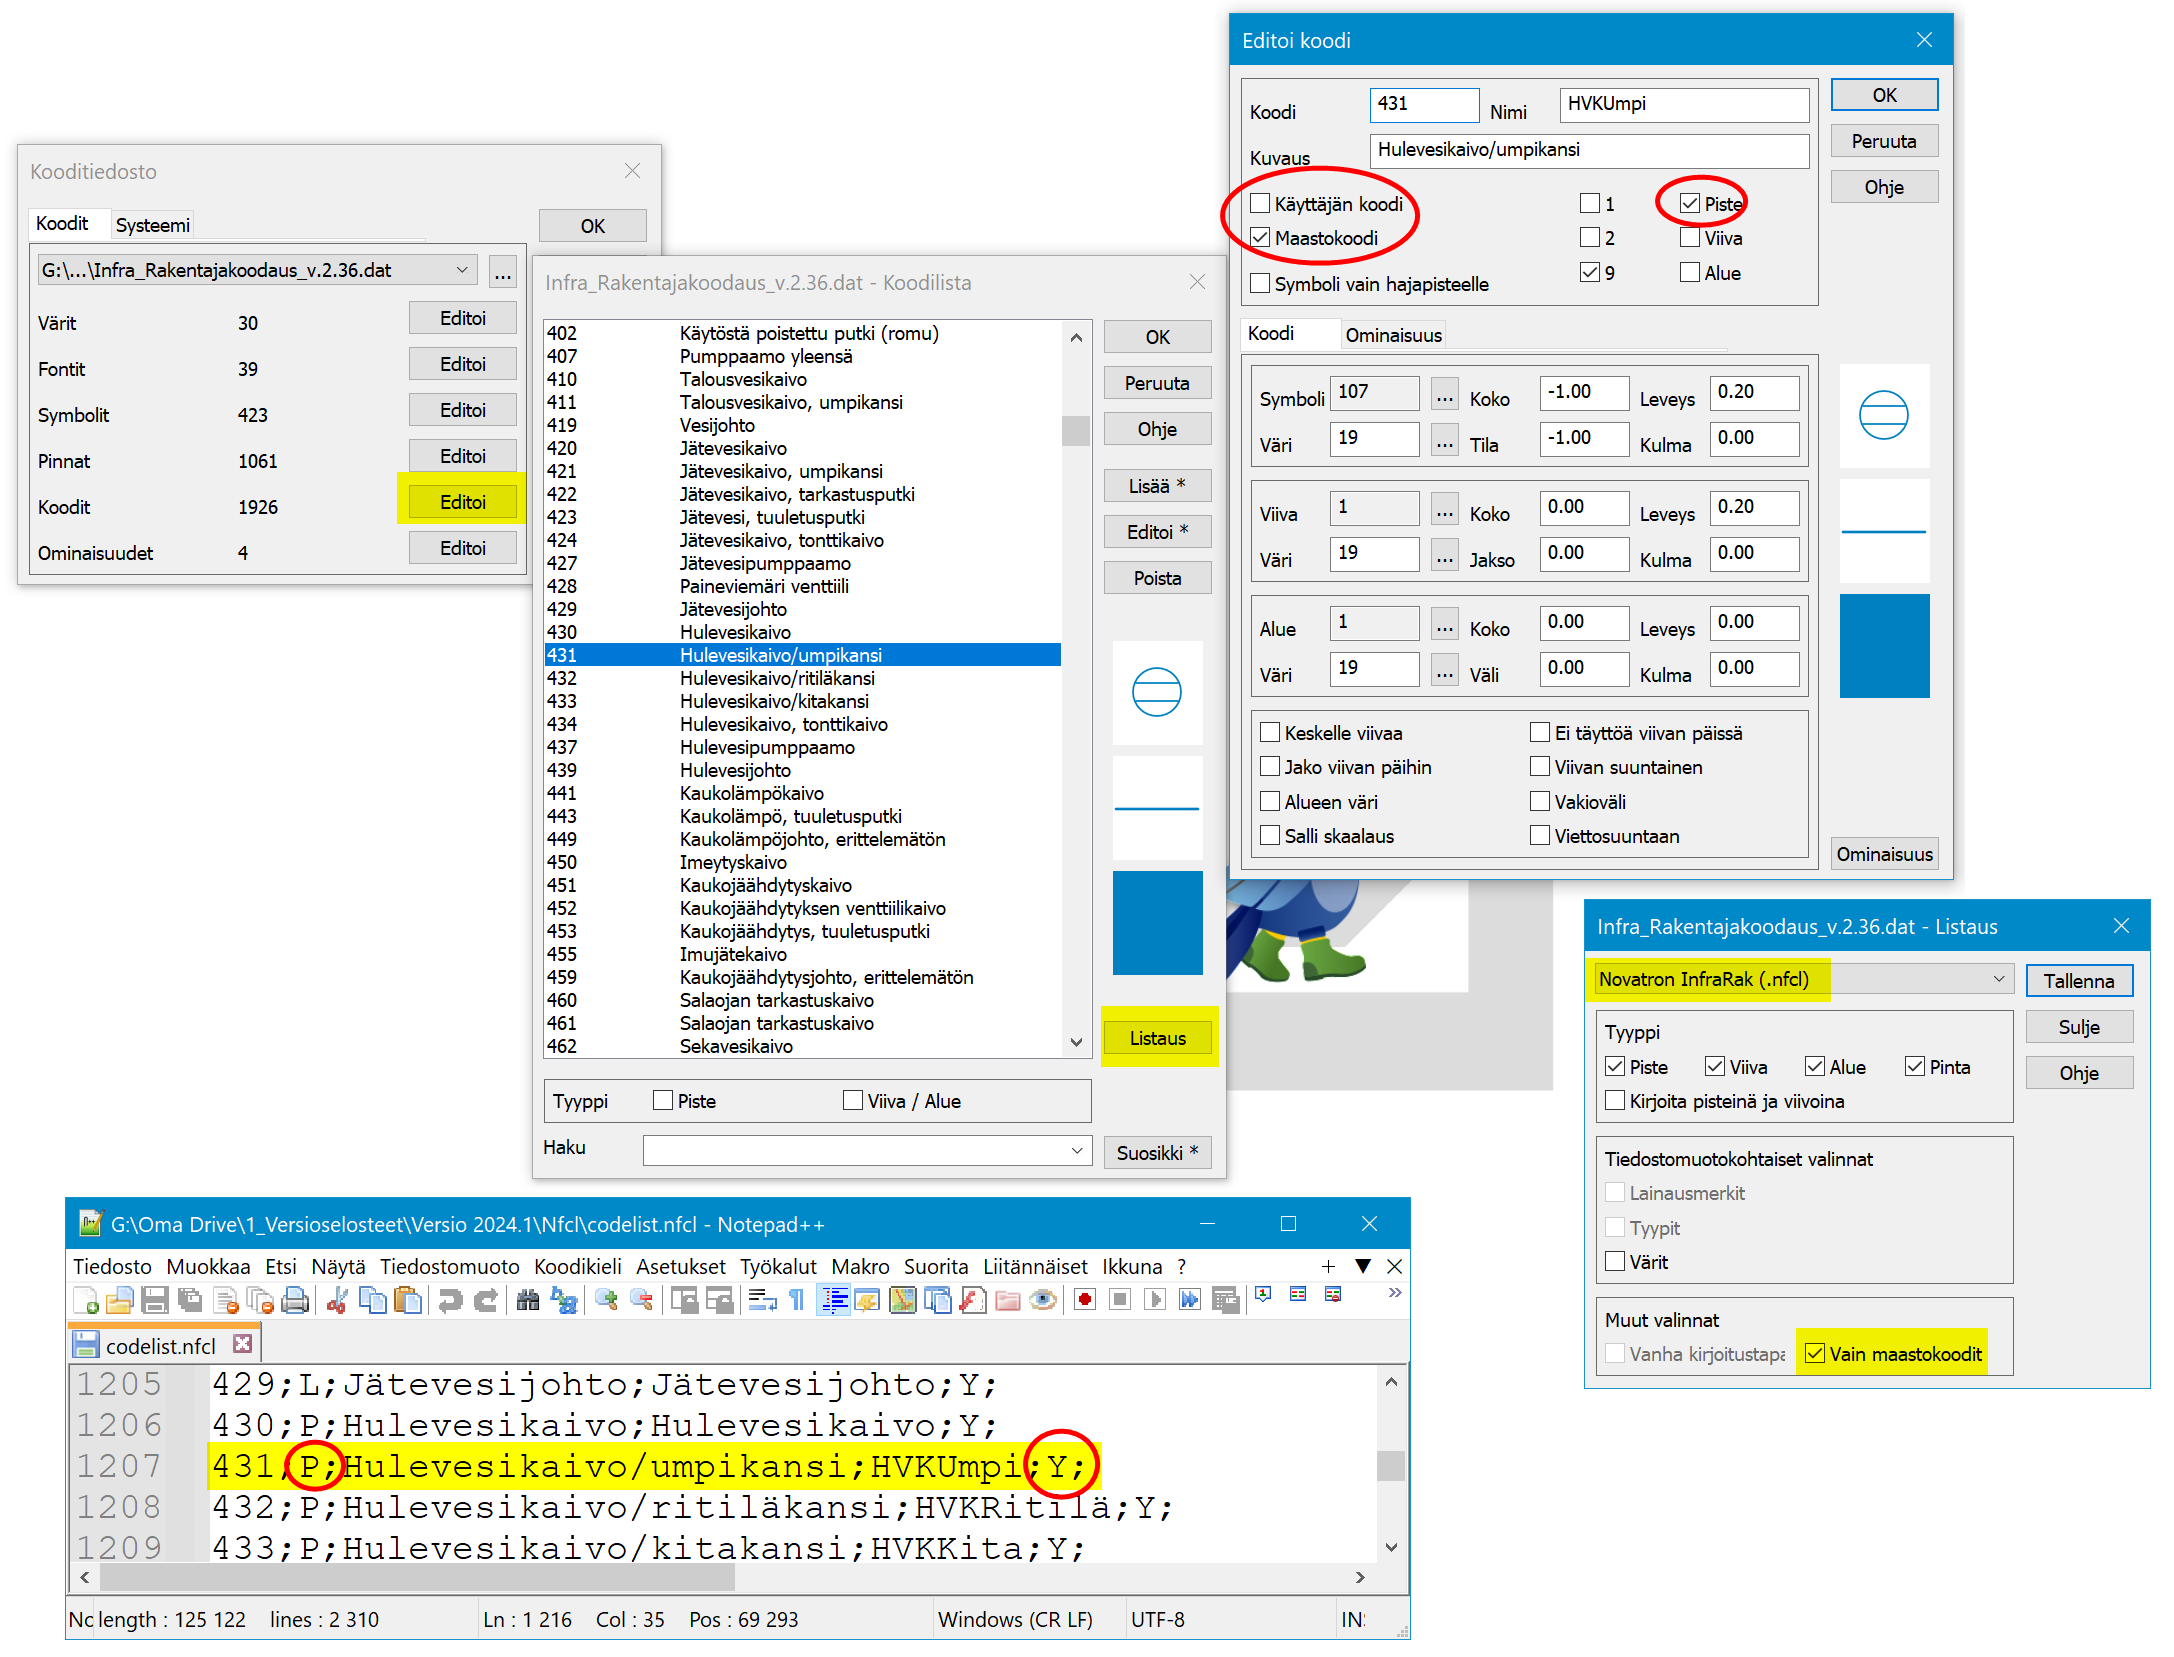Enable the Käyttäjän koodi checkbox

click(1260, 204)
